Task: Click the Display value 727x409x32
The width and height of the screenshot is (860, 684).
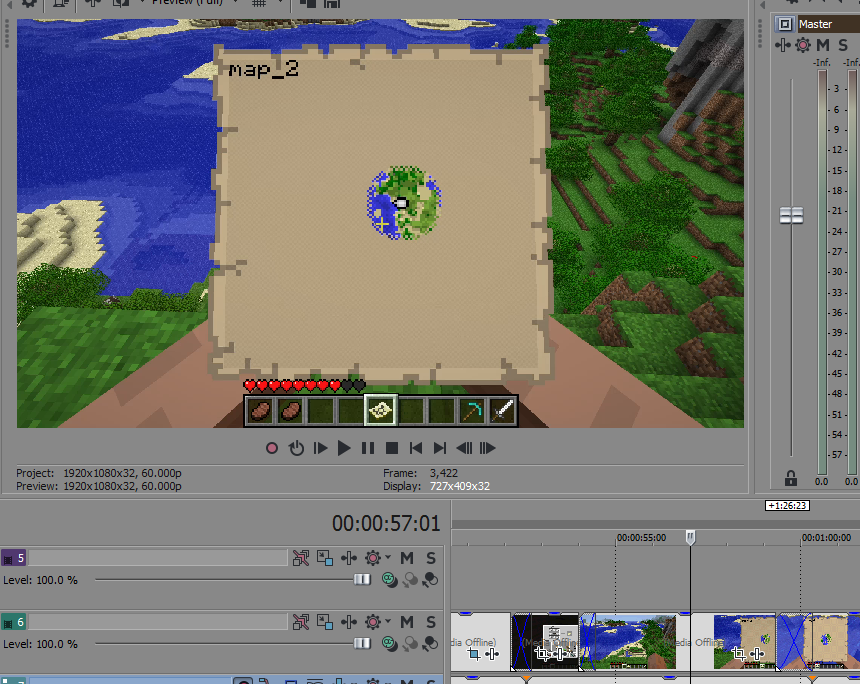Action: pyautogui.click(x=460, y=486)
